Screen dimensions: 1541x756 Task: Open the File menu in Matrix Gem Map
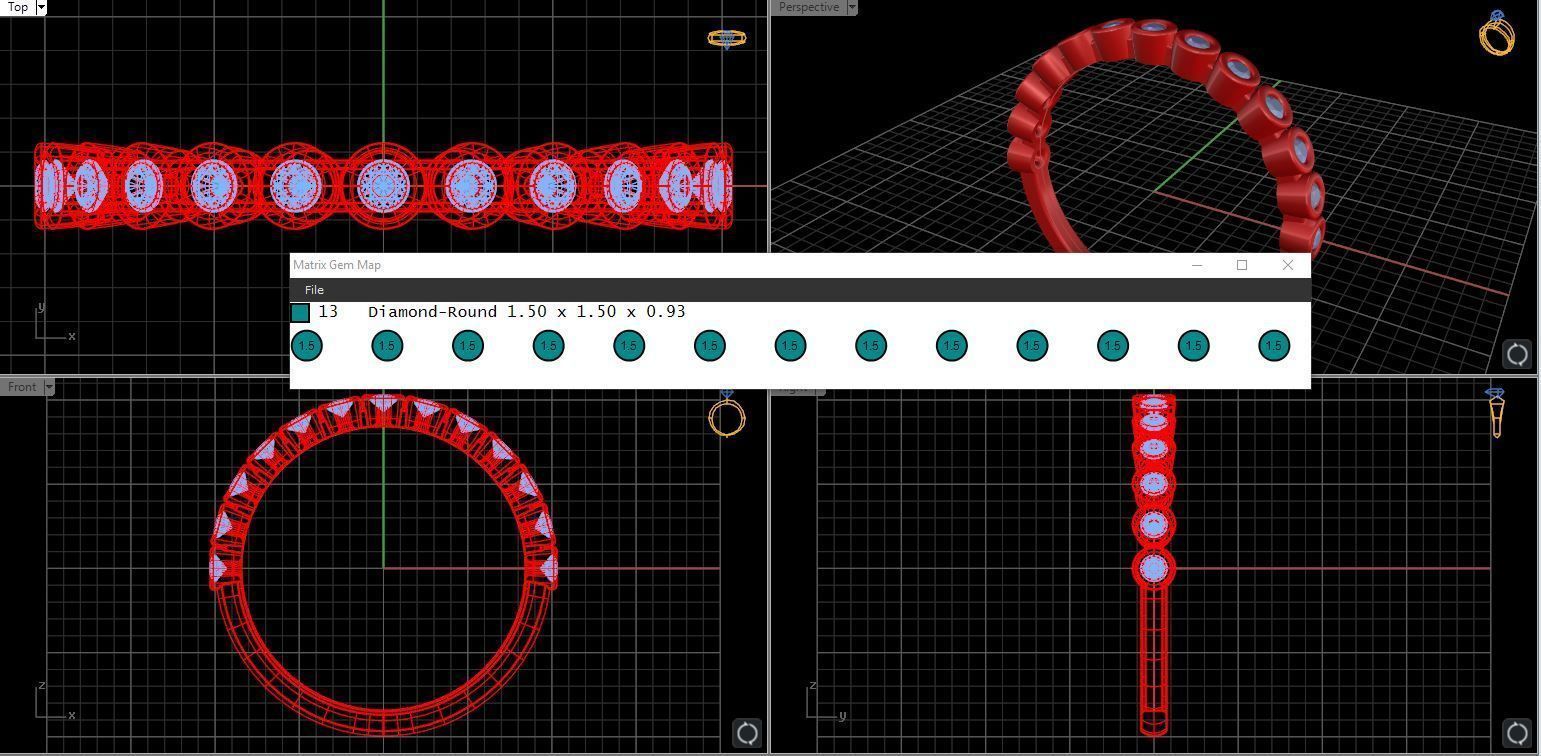point(314,290)
